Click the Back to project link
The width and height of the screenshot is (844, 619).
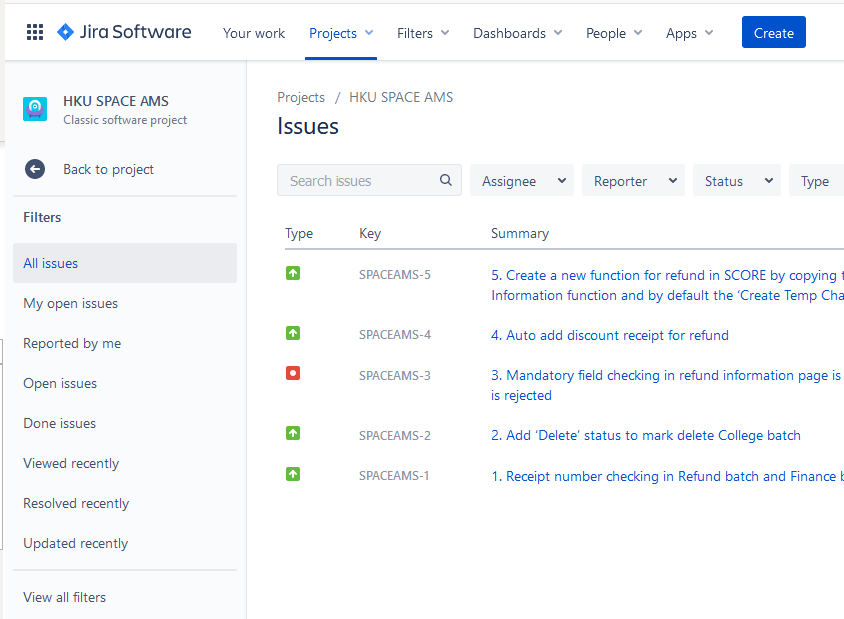click(x=108, y=169)
